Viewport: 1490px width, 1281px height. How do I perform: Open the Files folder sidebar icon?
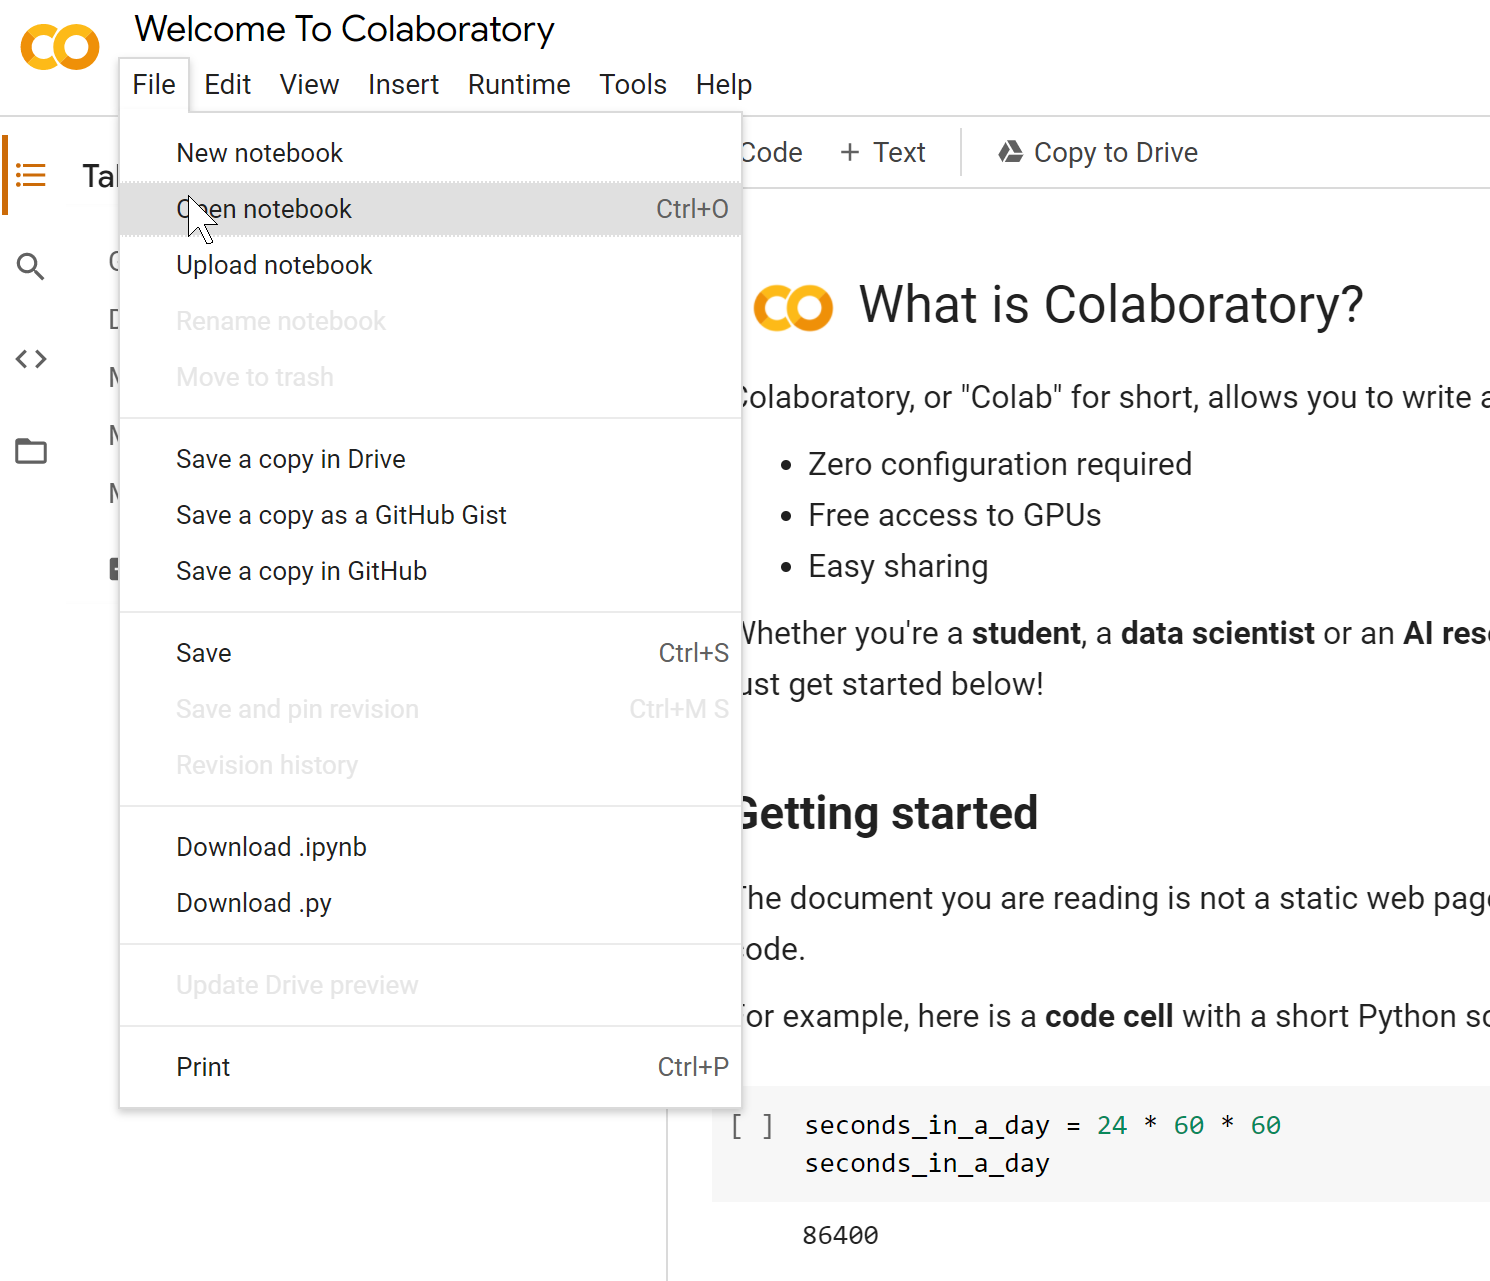point(31,451)
